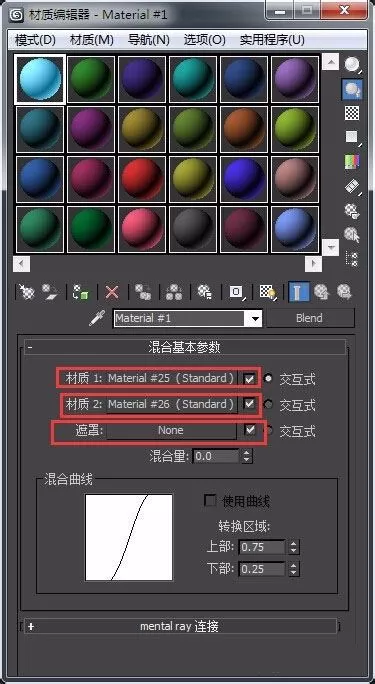This screenshot has height=684, width=375.
Task: Click the Material #26 (Standard) button
Action: (172, 404)
